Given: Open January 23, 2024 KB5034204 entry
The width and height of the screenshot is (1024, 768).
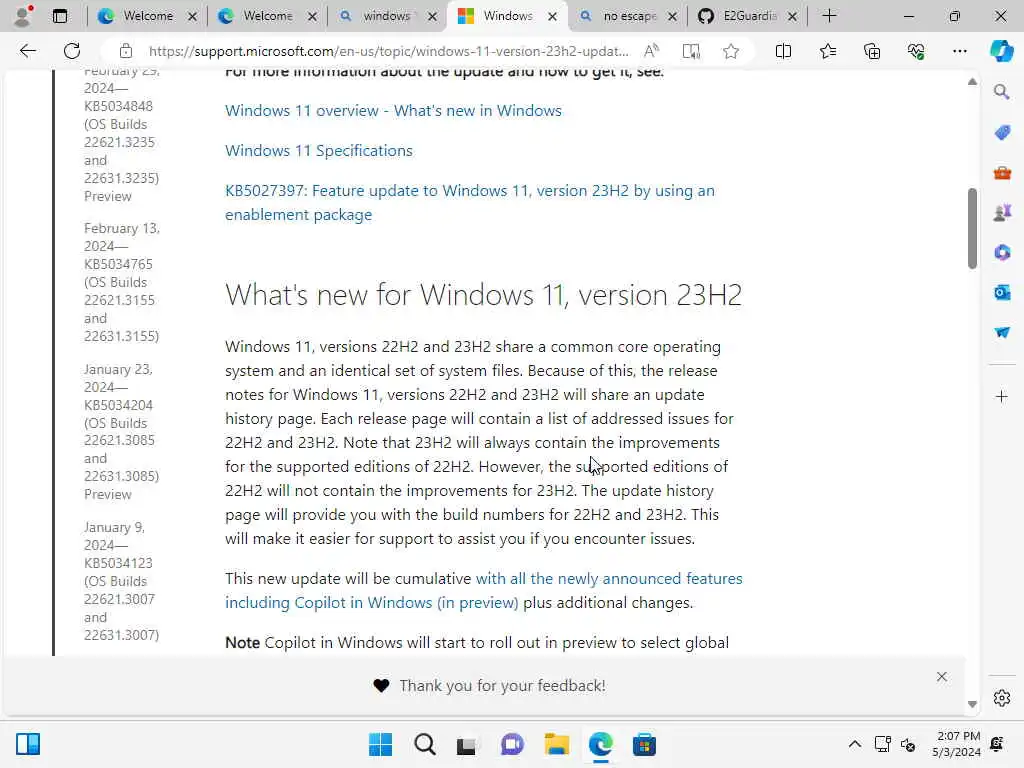Looking at the screenshot, I should tap(121, 432).
